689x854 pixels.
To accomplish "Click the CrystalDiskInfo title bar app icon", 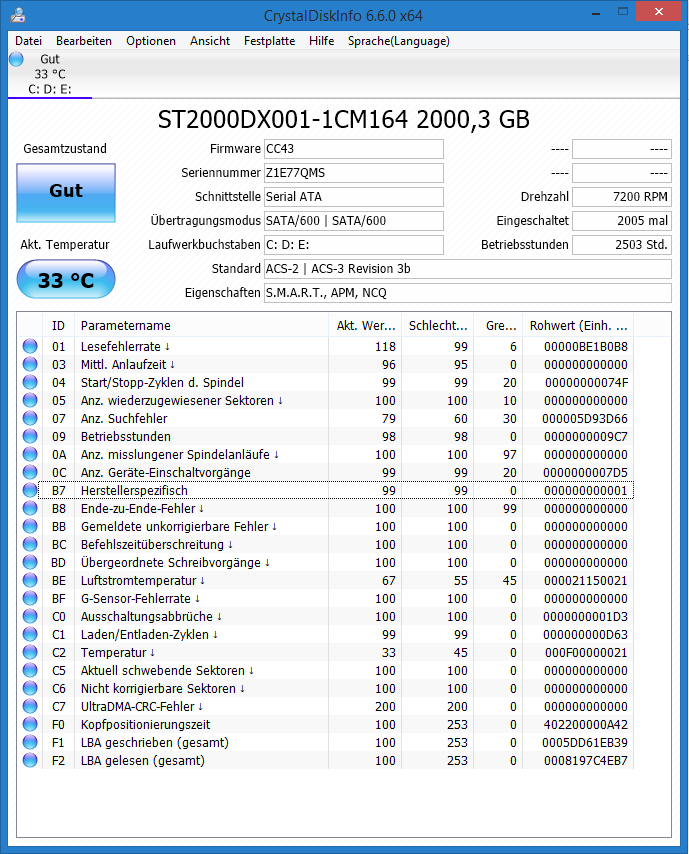I will coord(18,15).
